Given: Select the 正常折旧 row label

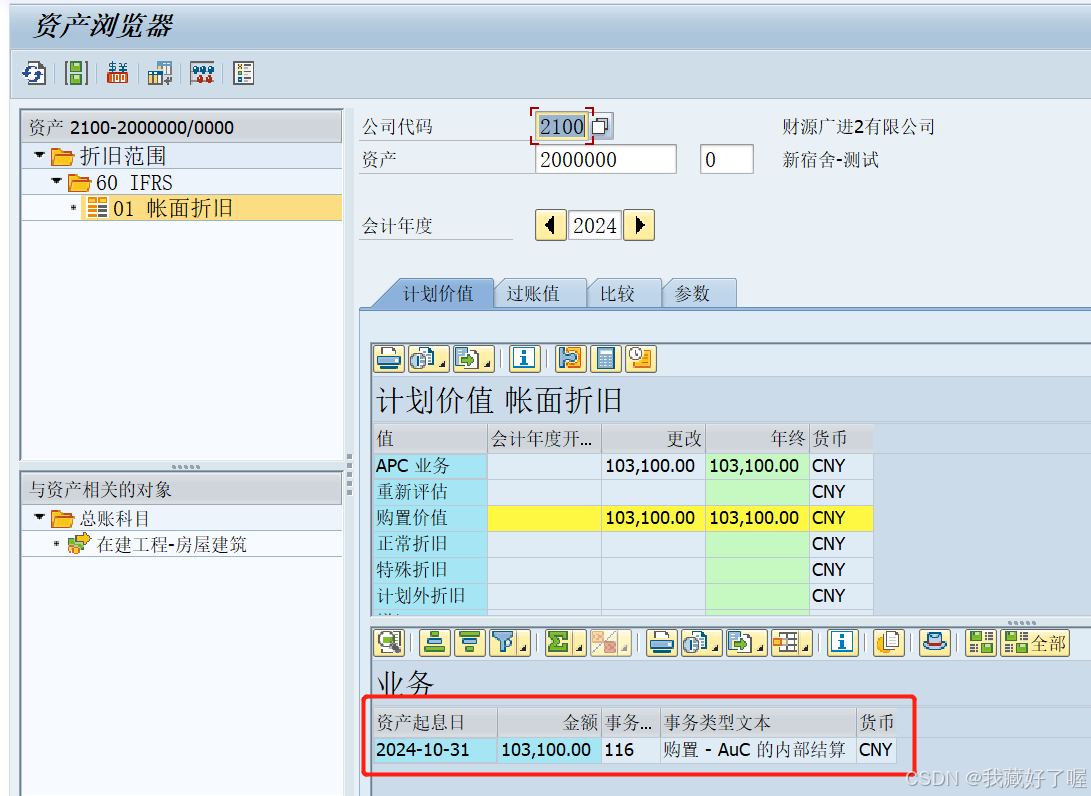Looking at the screenshot, I should pyautogui.click(x=430, y=543).
